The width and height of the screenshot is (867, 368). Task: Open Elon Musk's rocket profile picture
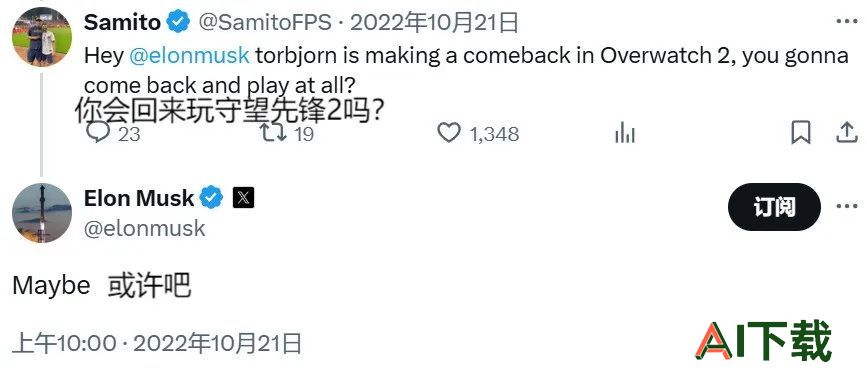click(42, 213)
